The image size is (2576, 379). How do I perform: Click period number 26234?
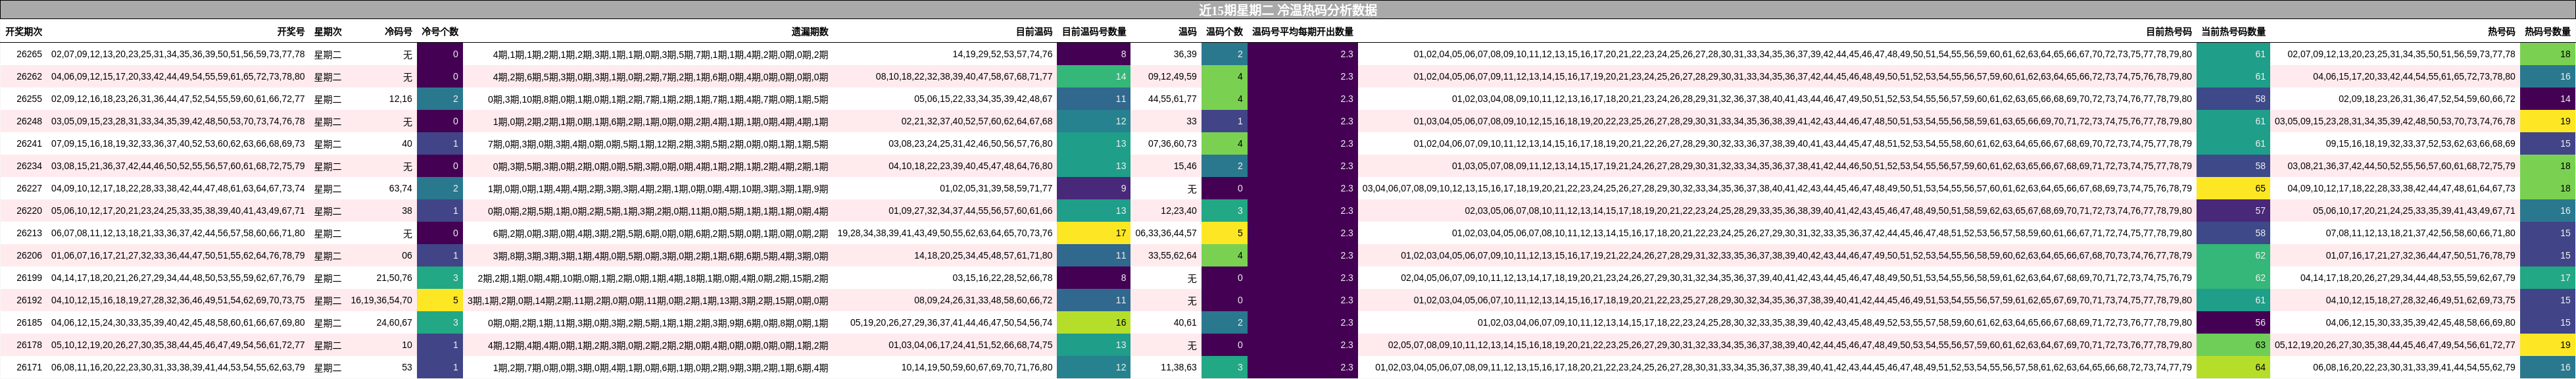click(29, 166)
